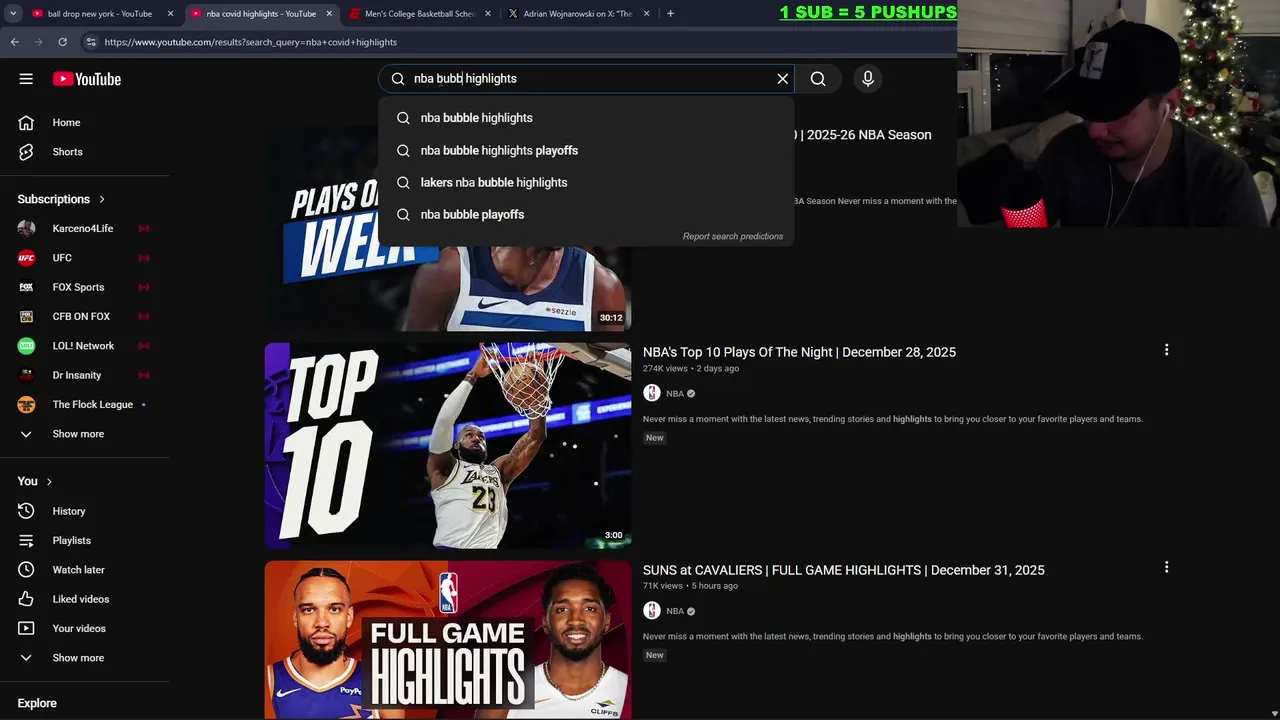Close the Men's College Basketball tab
Image resolution: width=1280 pixels, height=720 pixels.
[x=488, y=14]
